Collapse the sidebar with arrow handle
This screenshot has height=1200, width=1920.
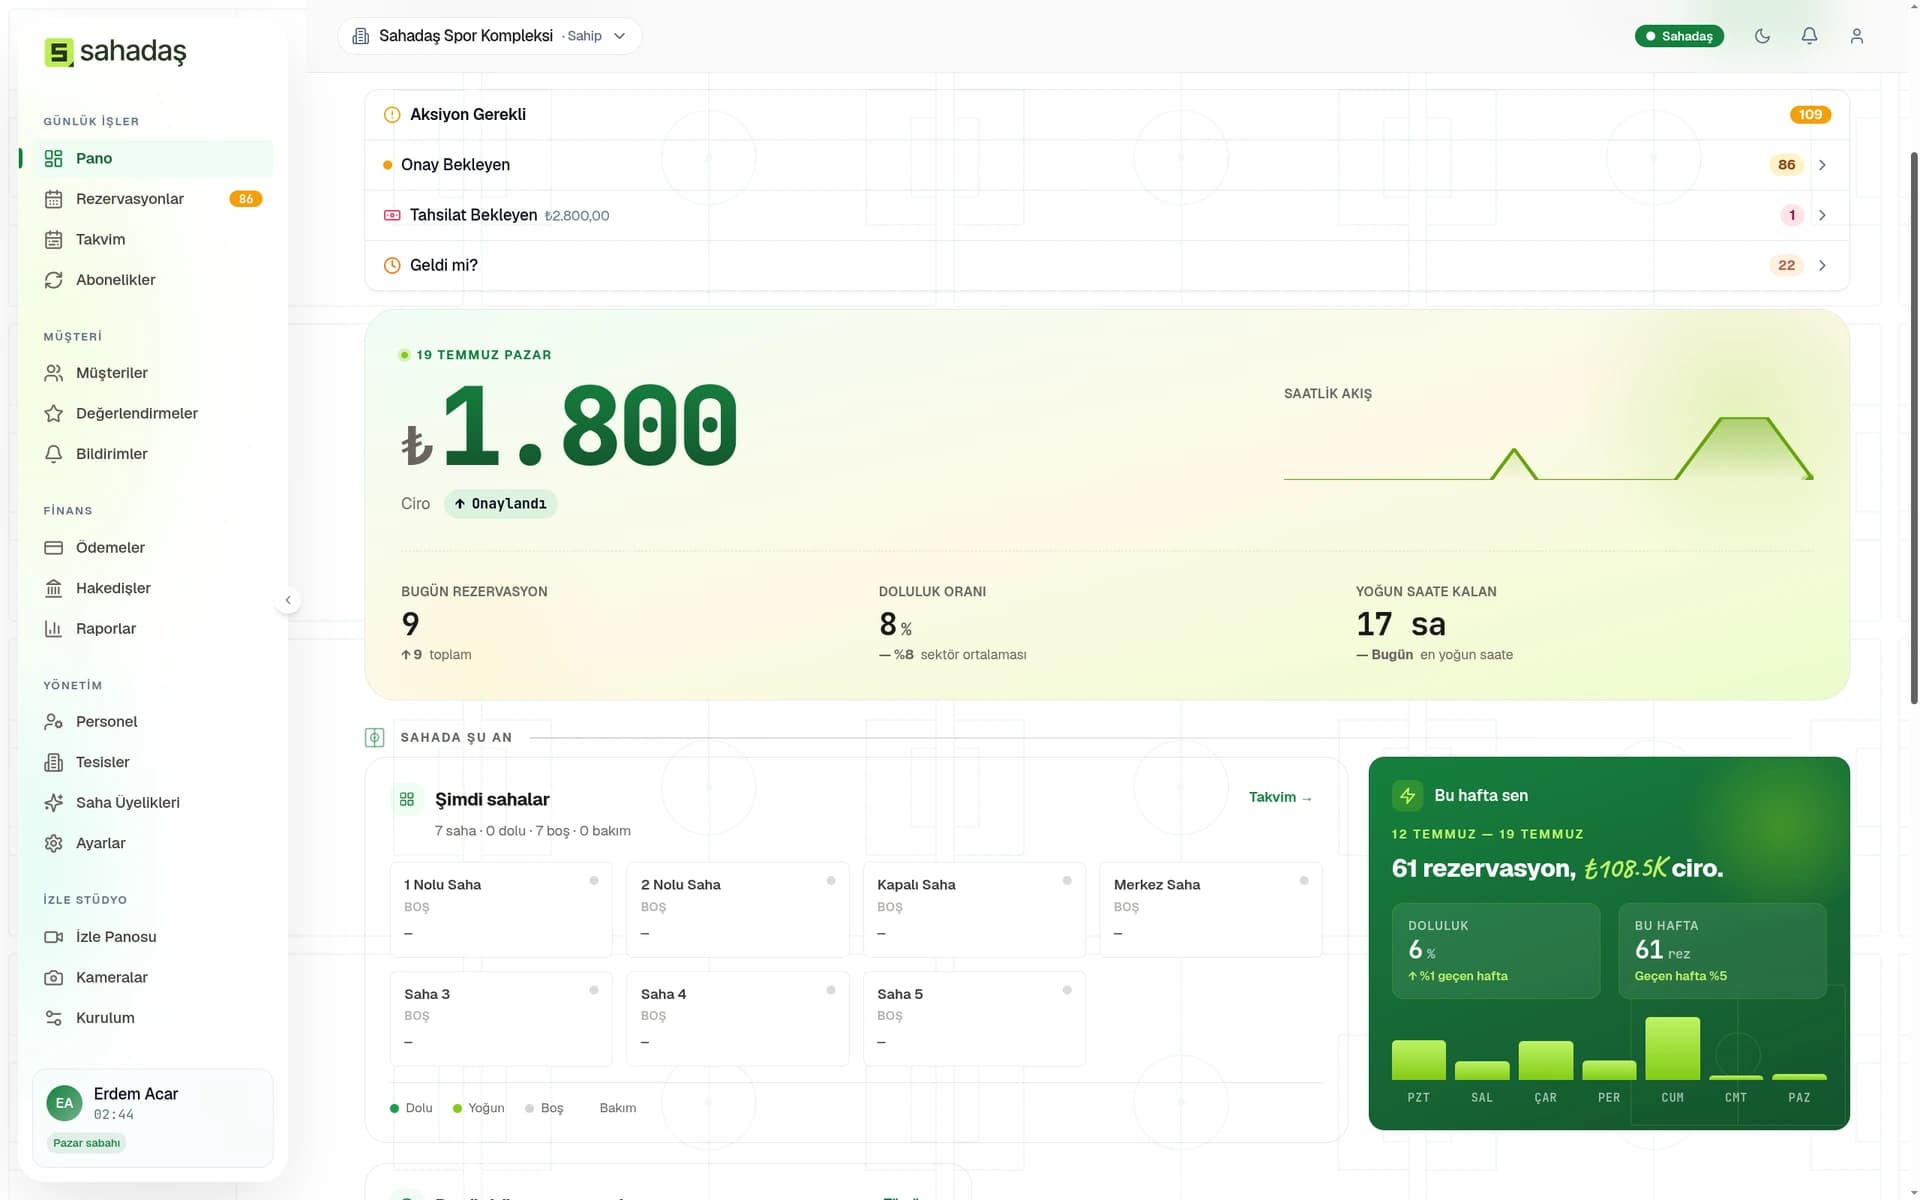pyautogui.click(x=288, y=600)
